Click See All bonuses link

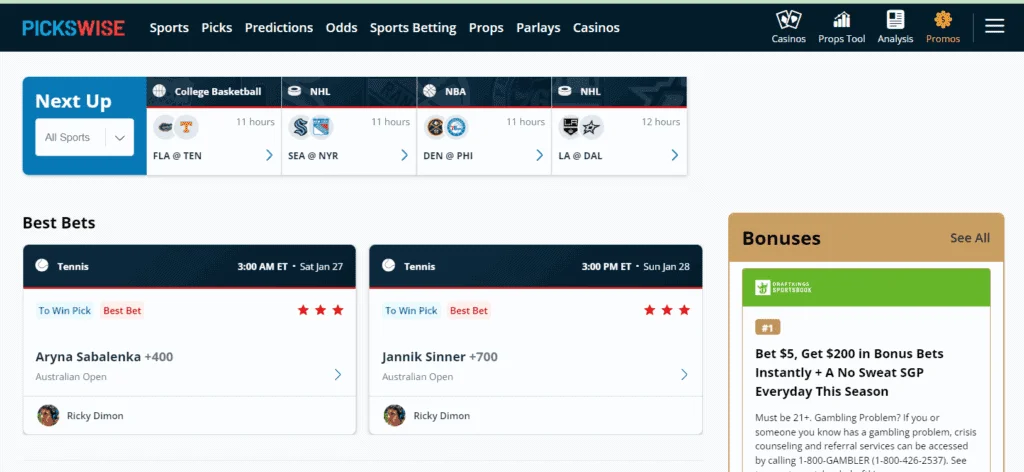click(x=969, y=238)
